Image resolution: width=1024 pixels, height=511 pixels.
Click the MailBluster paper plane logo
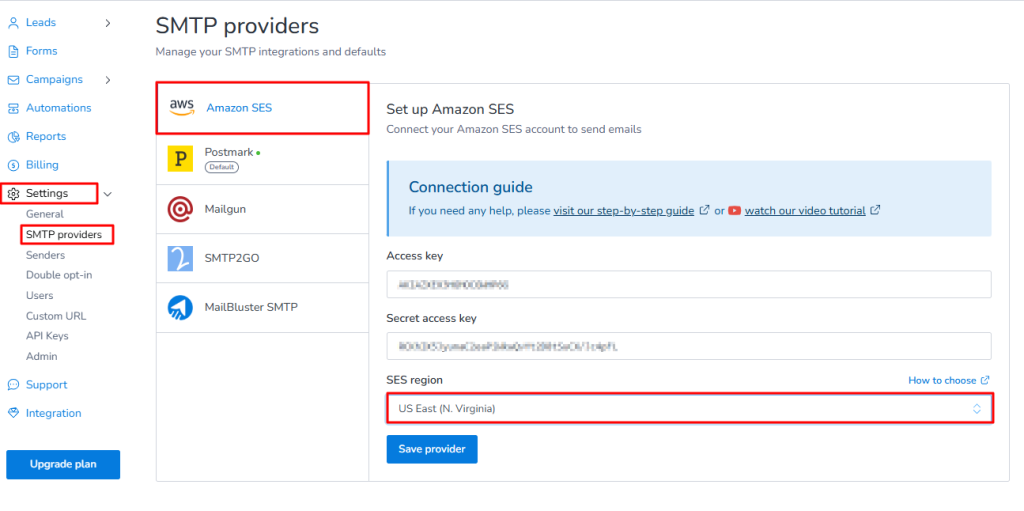(x=180, y=307)
